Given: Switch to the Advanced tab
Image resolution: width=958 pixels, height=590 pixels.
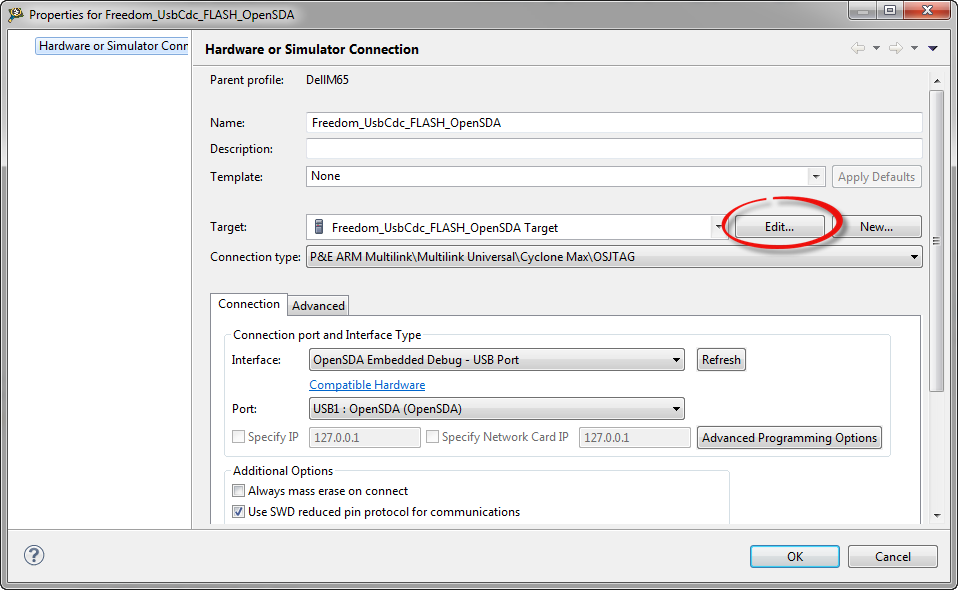Looking at the screenshot, I should [318, 306].
